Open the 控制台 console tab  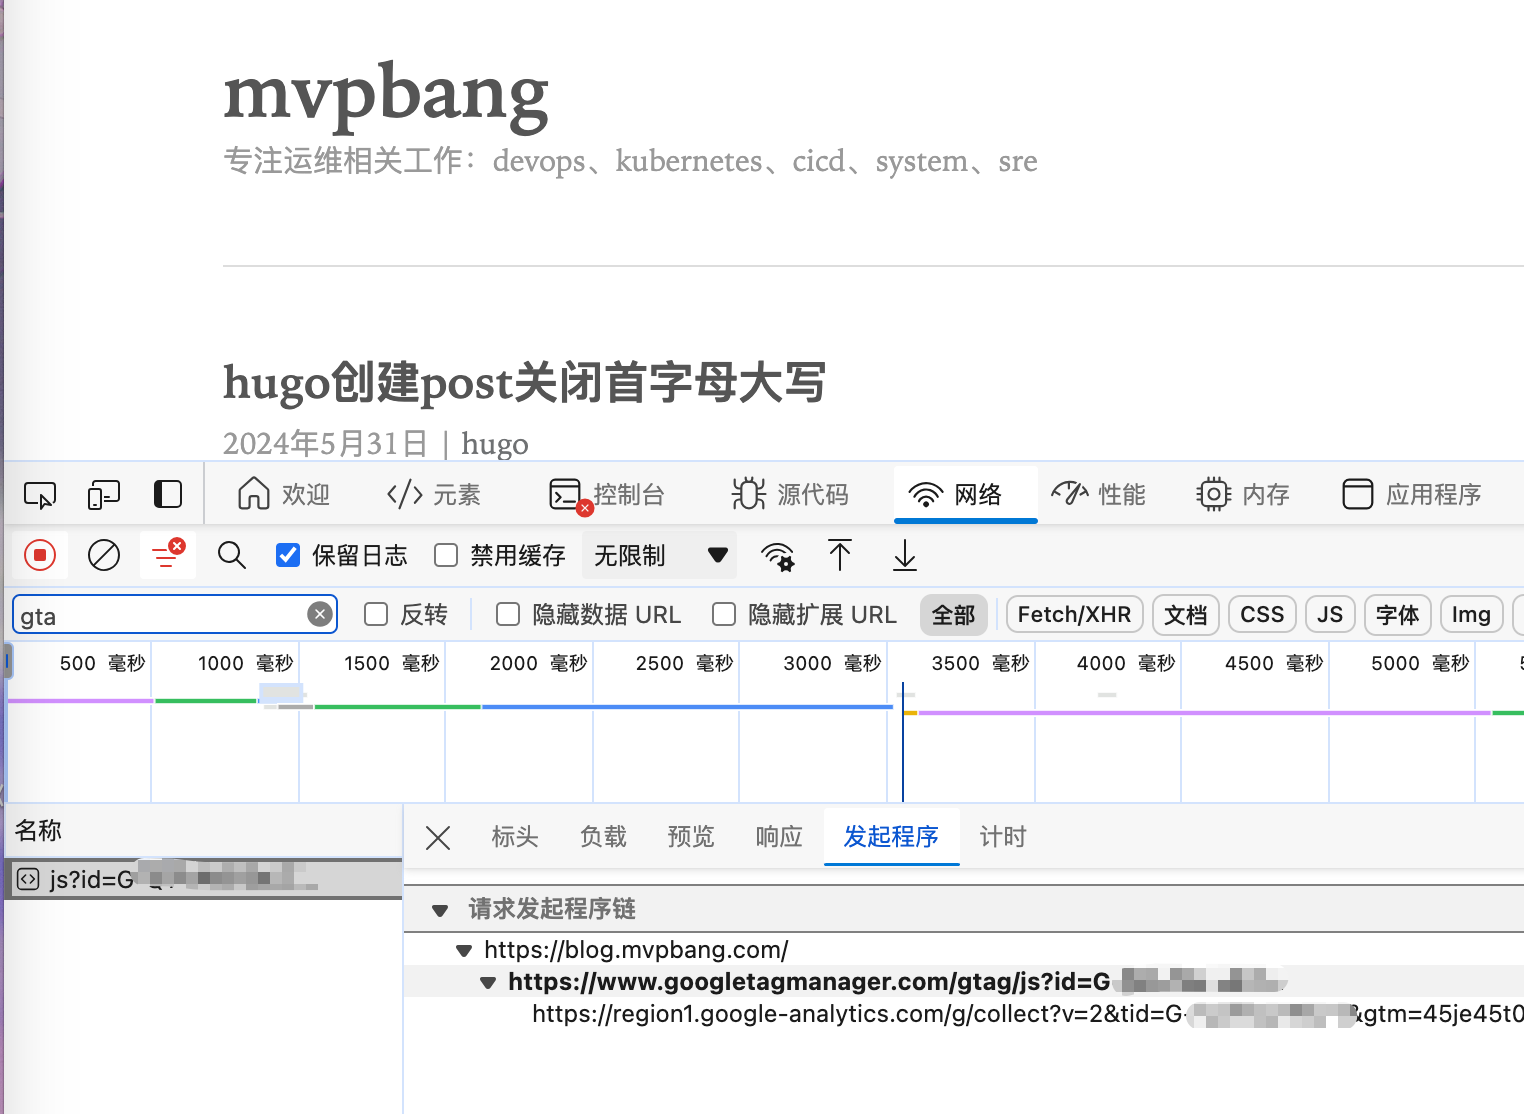tap(607, 494)
